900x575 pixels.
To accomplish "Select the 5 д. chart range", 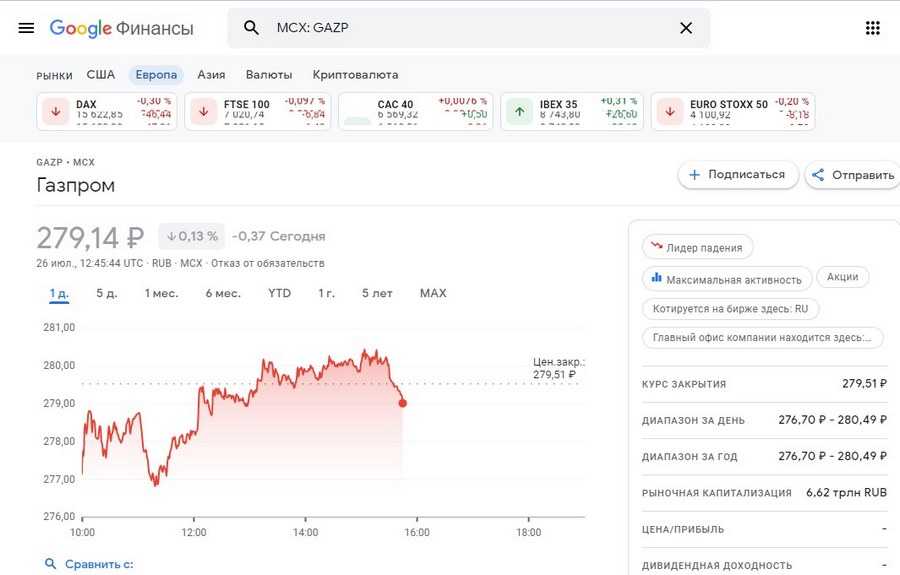I will 107,293.
